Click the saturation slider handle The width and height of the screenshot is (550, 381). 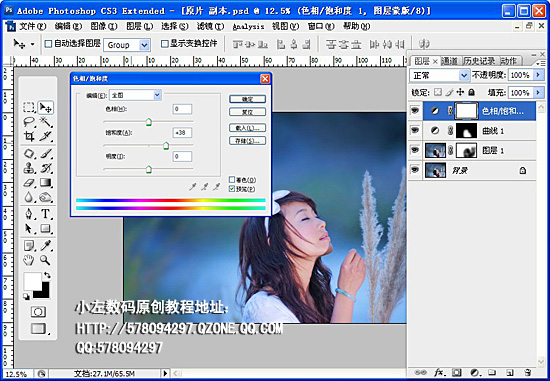pyautogui.click(x=166, y=146)
